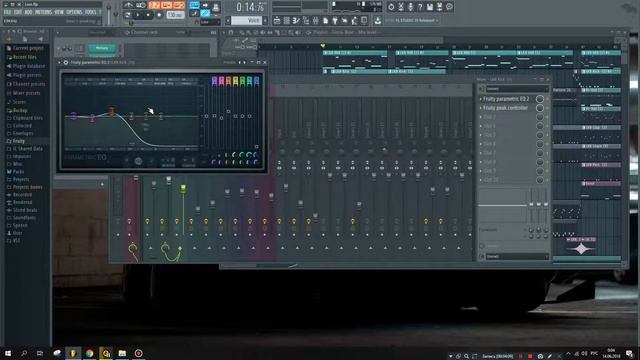Click the power-shaped icon in top toolbar
The image size is (640, 360).
pyautogui.click(x=391, y=7)
